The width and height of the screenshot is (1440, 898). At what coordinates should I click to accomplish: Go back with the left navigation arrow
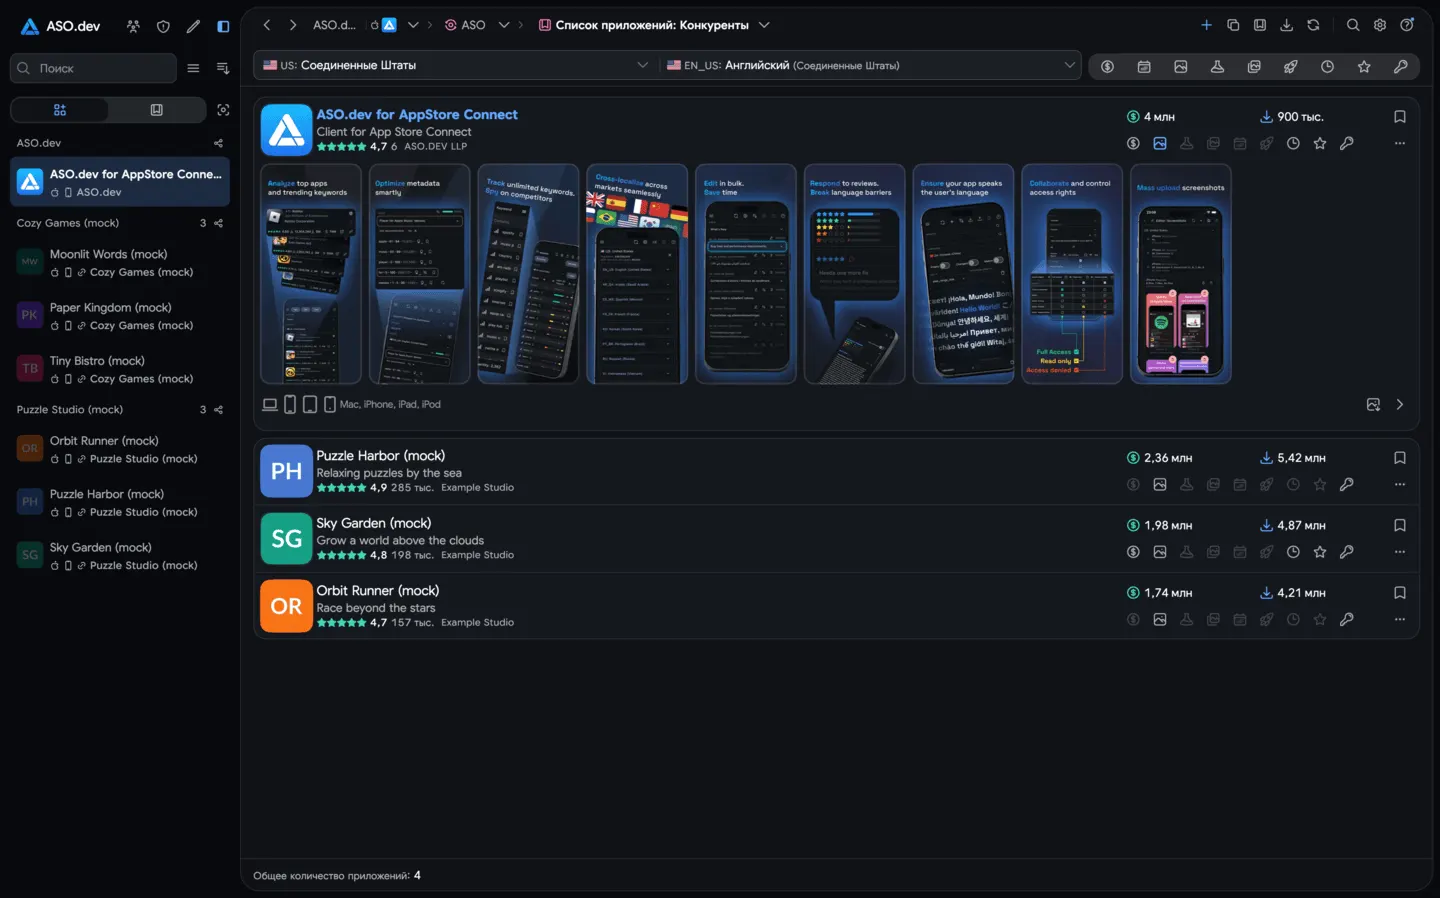[267, 25]
